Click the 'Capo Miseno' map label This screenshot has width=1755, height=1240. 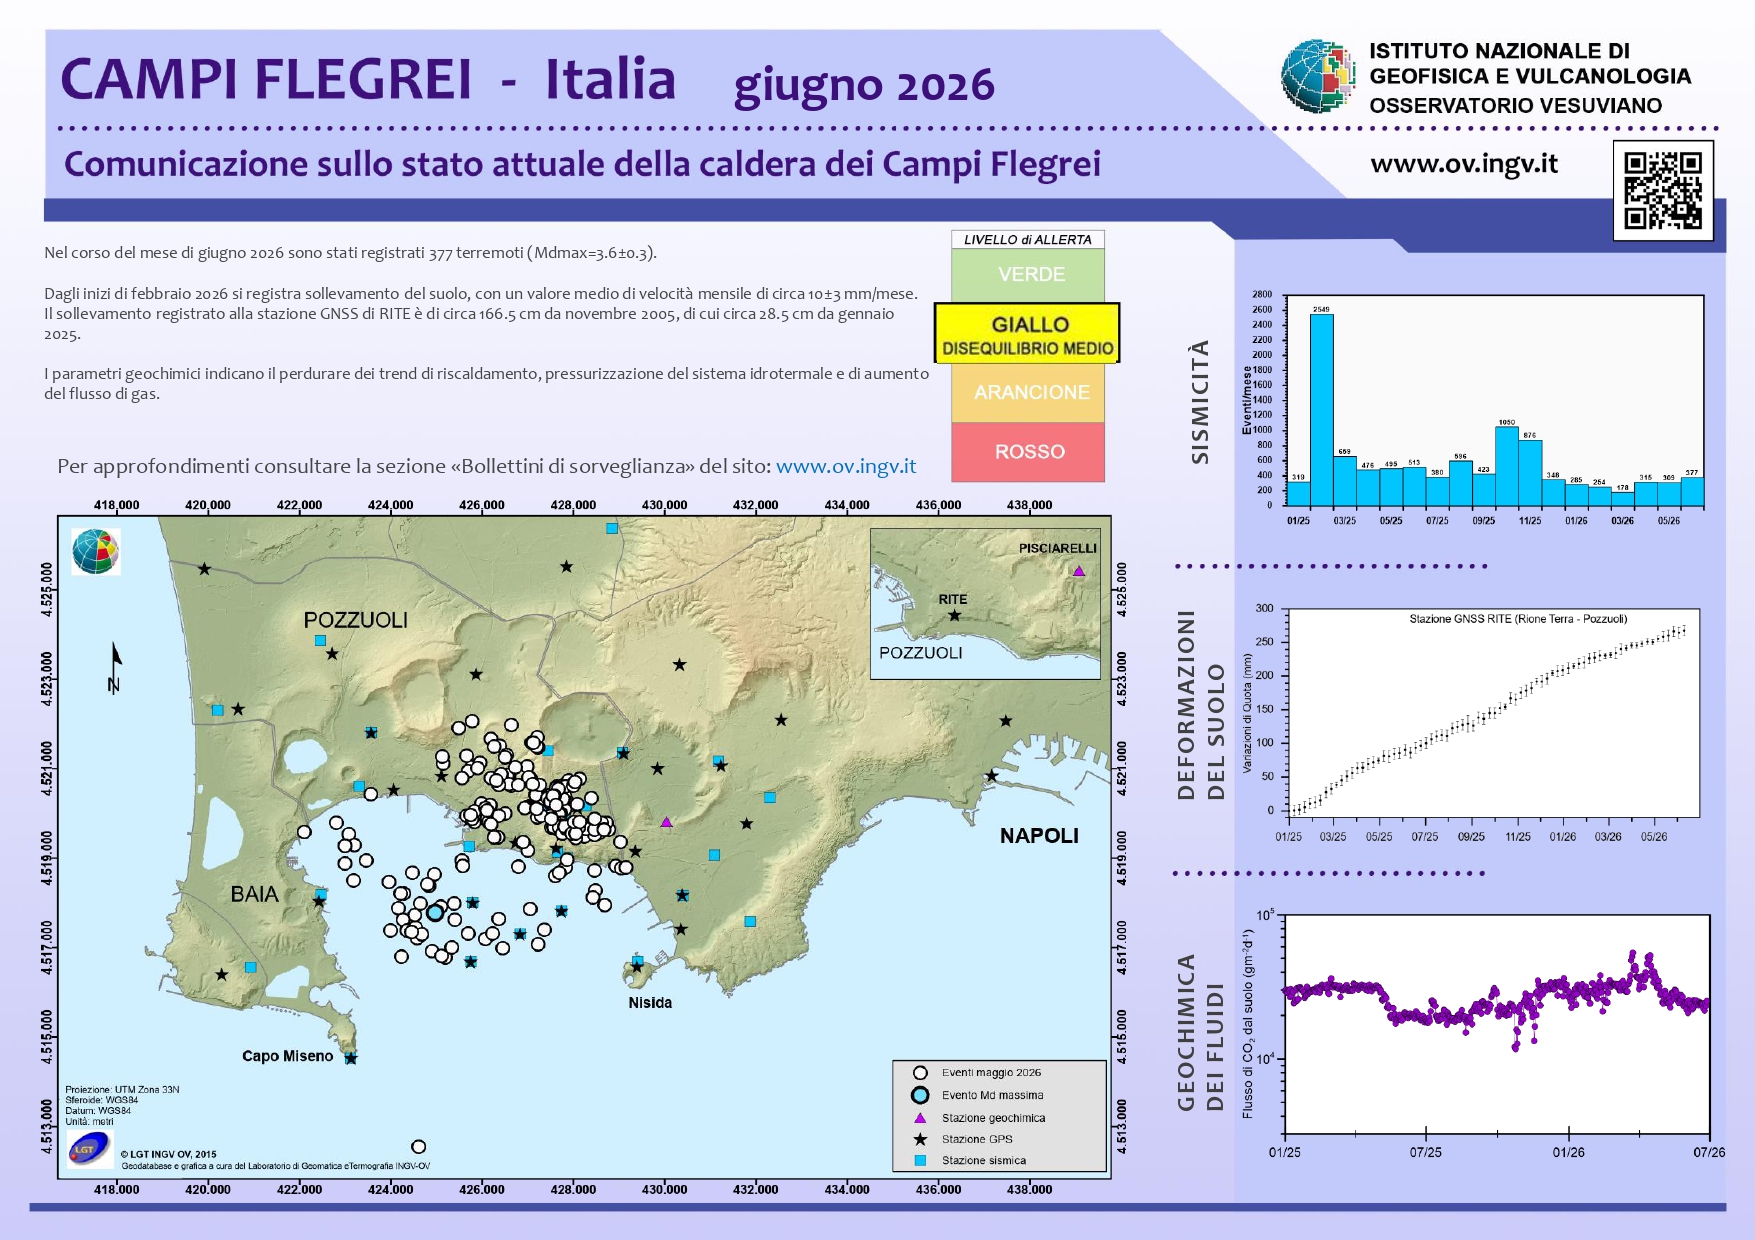click(287, 1056)
